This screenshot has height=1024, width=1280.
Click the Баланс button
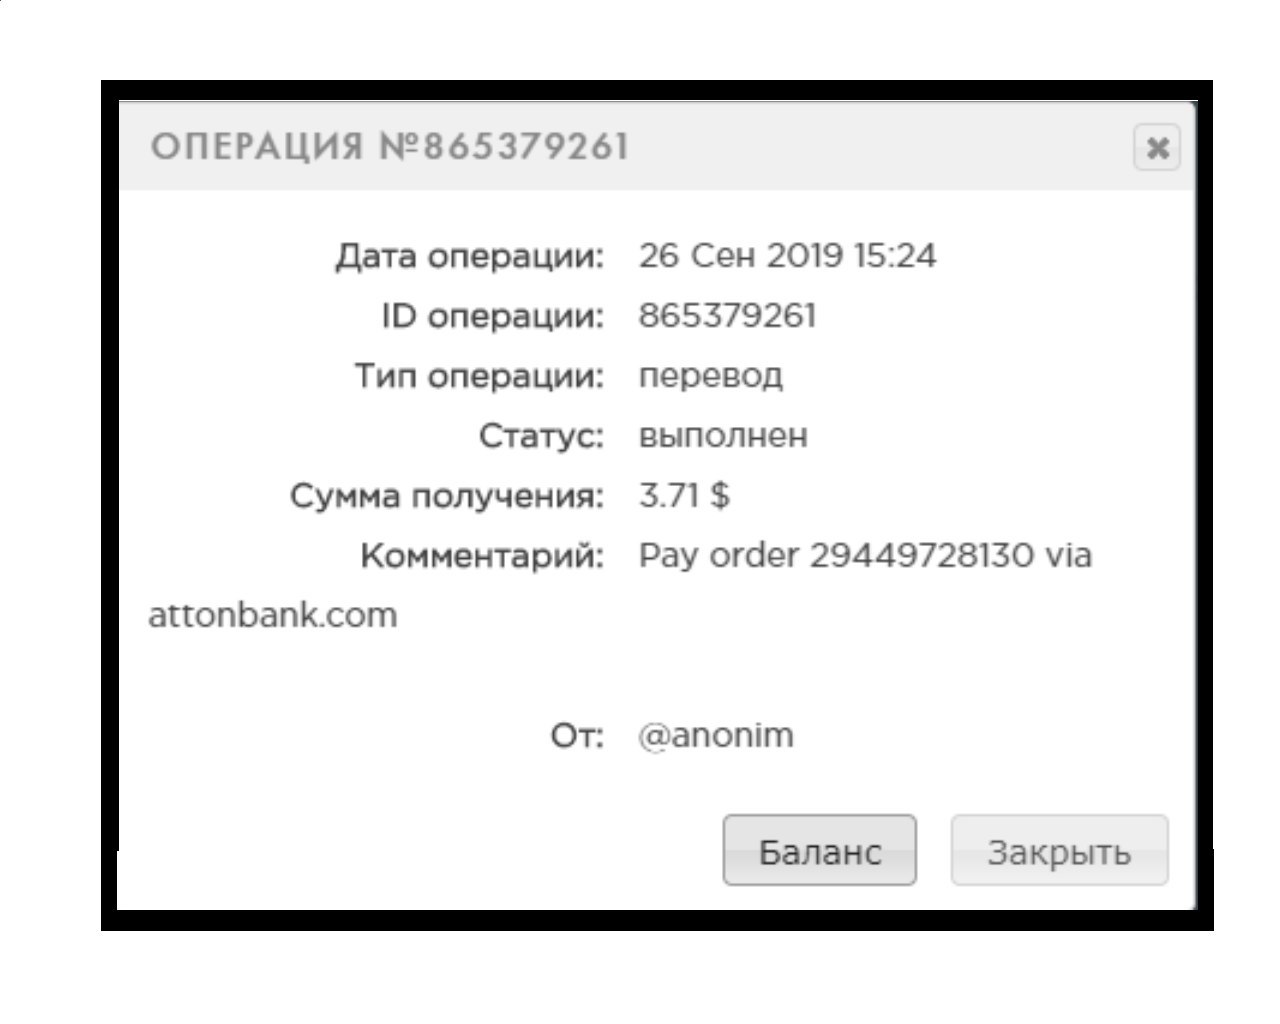(819, 850)
